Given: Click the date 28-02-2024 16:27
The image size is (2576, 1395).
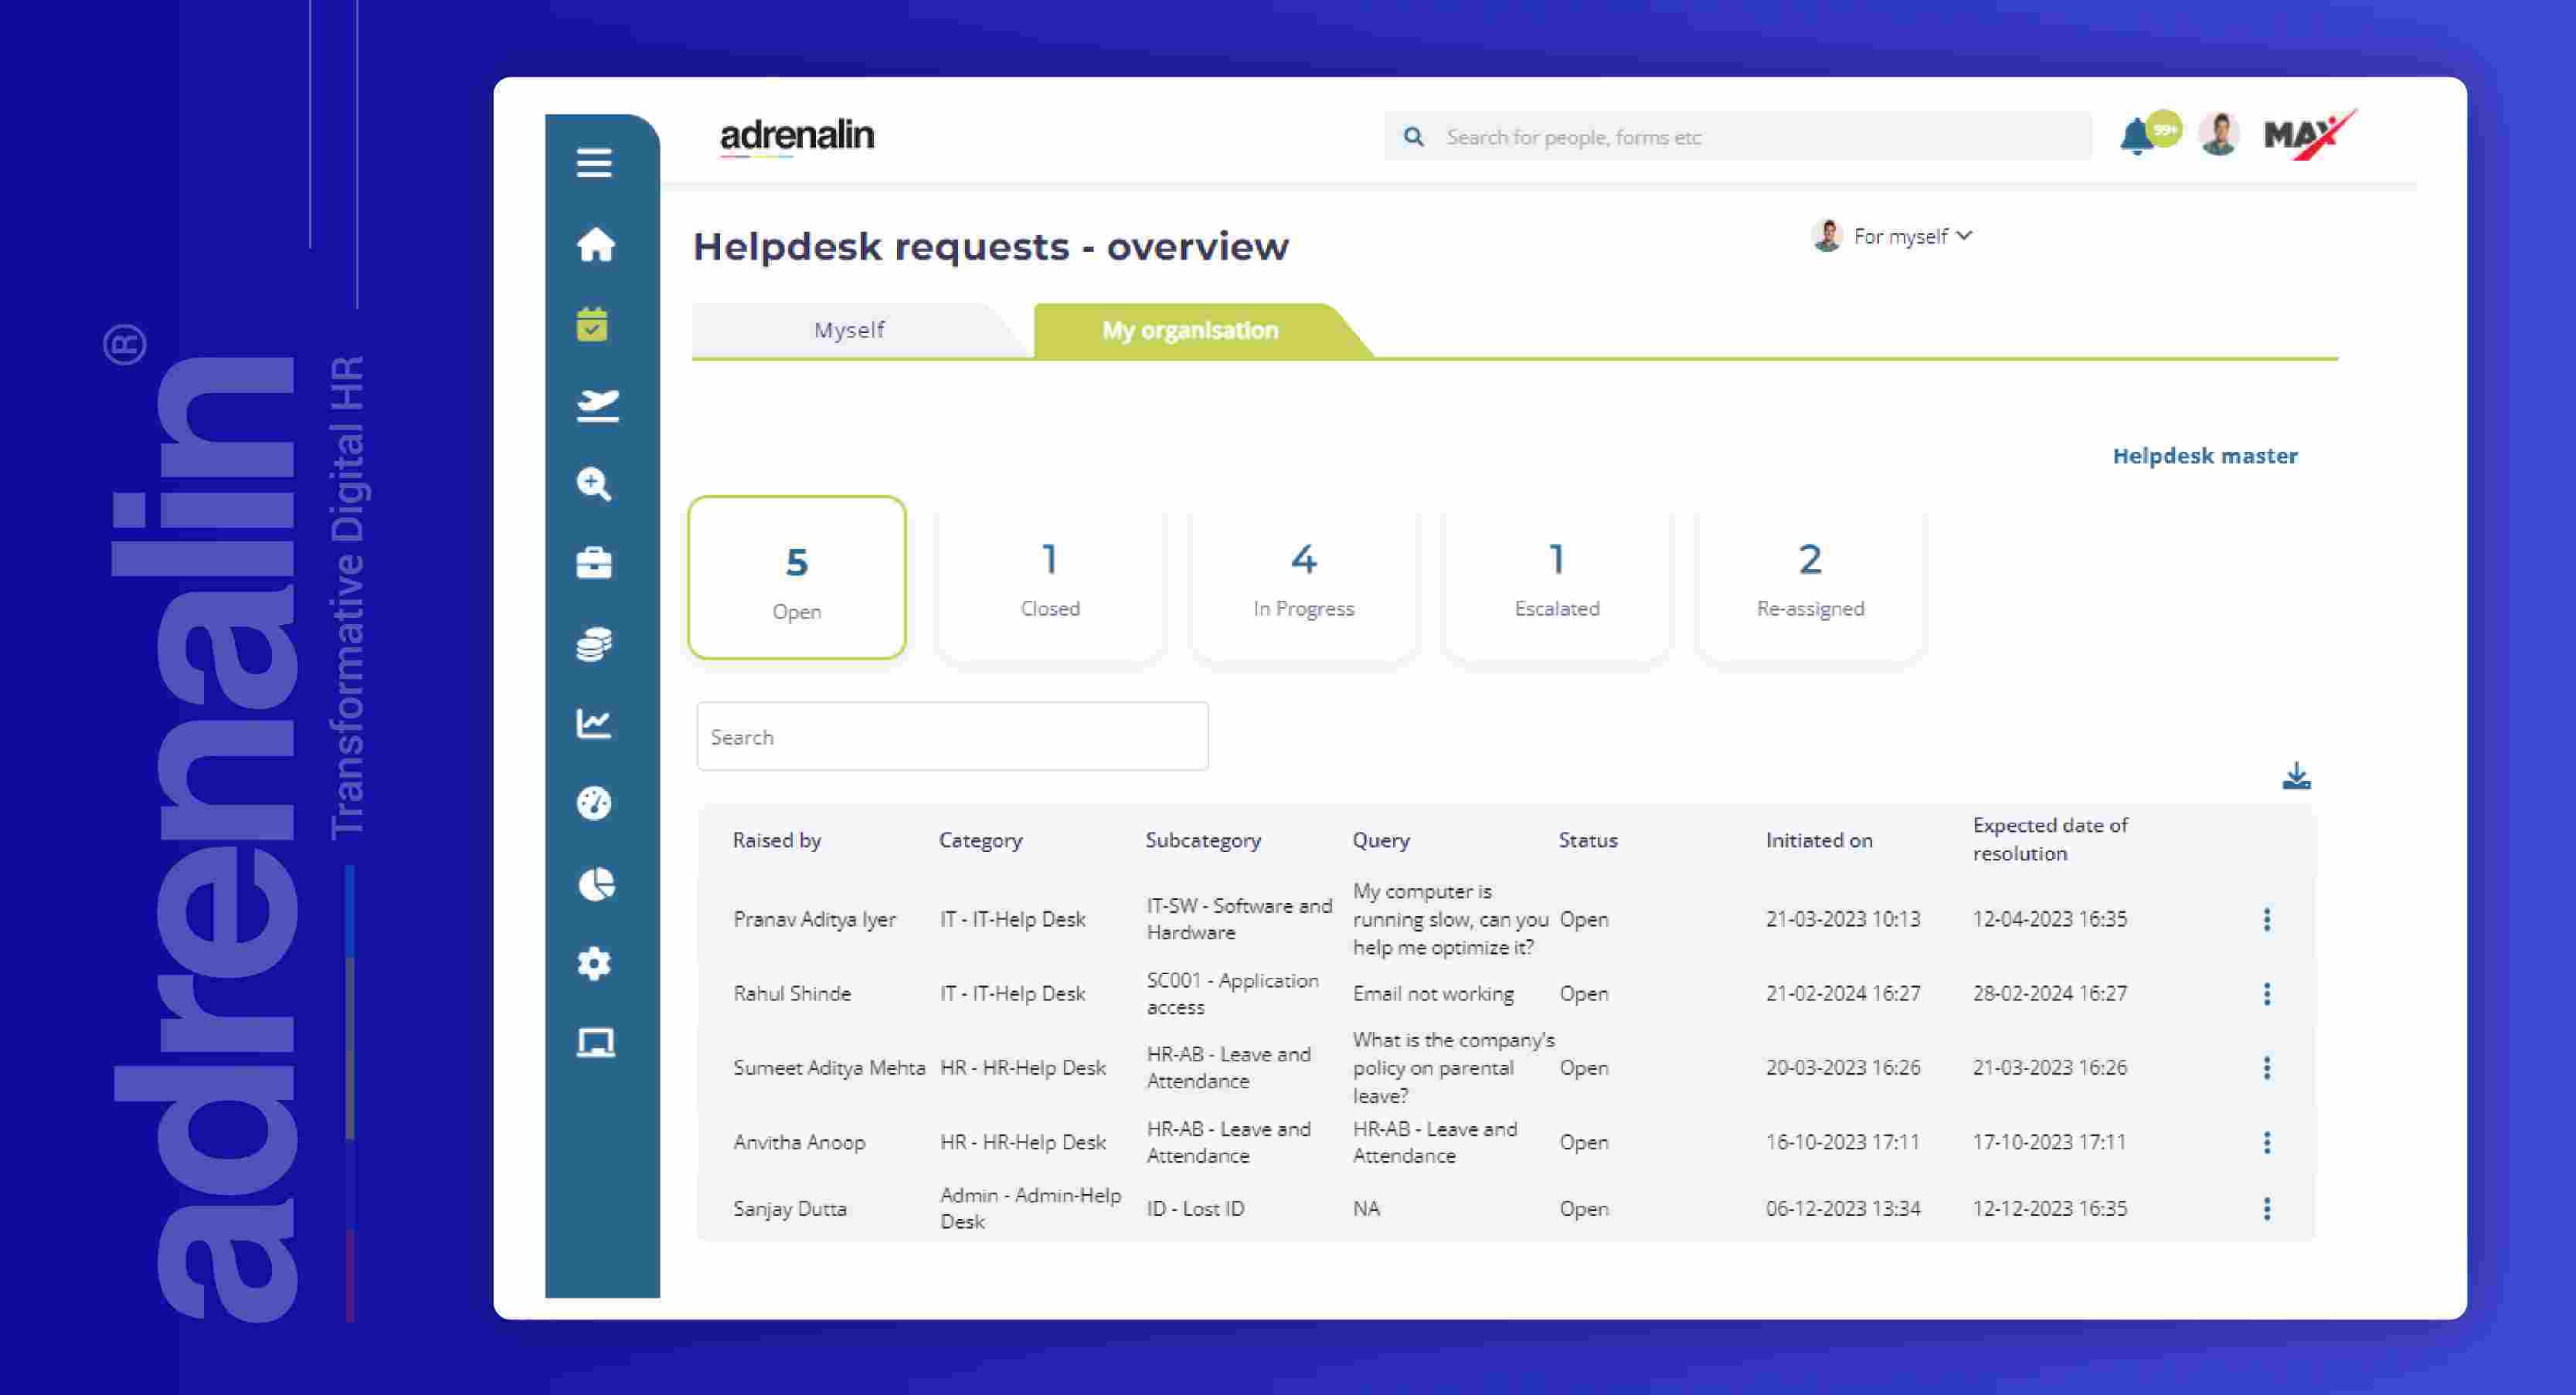Looking at the screenshot, I should 2050,993.
